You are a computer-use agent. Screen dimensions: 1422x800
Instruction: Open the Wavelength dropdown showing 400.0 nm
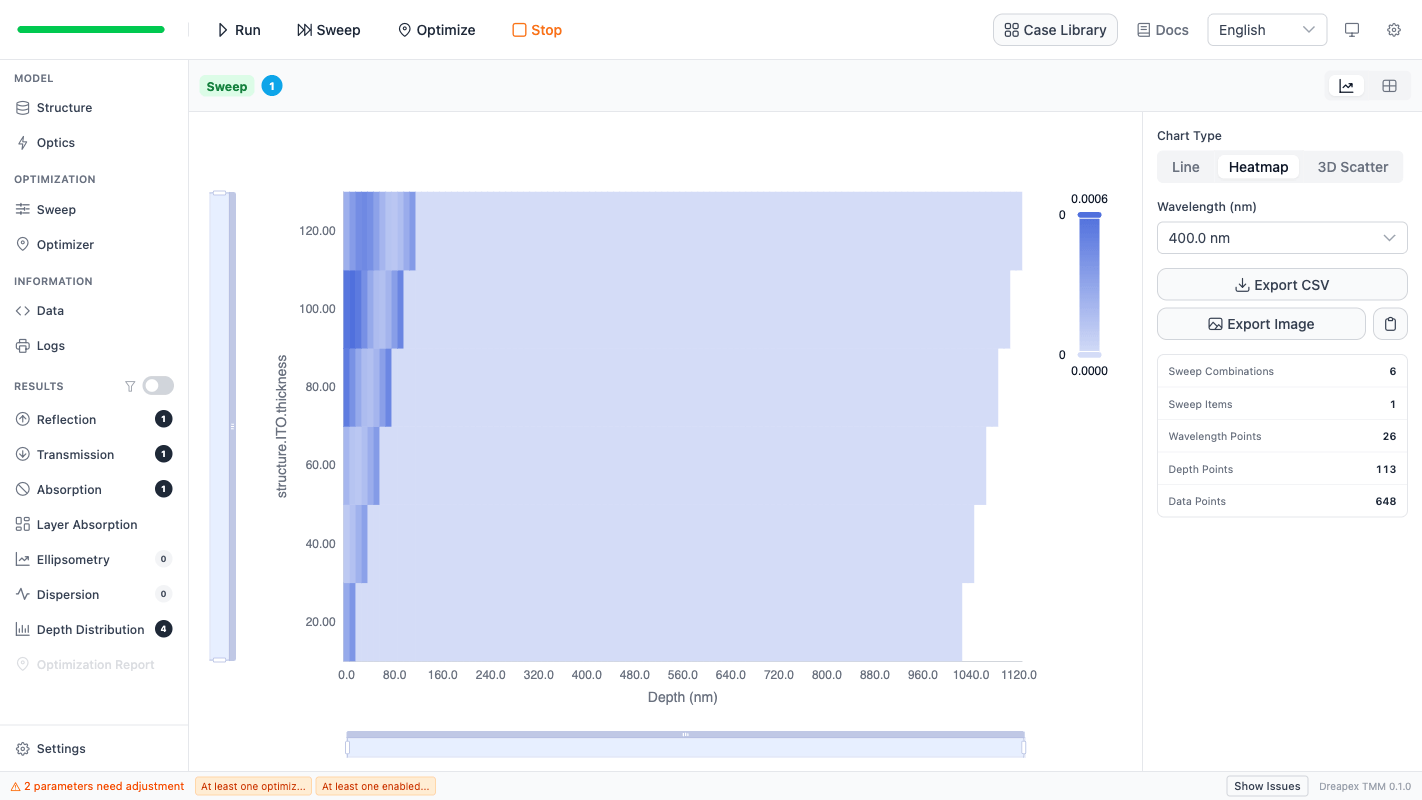1281,237
